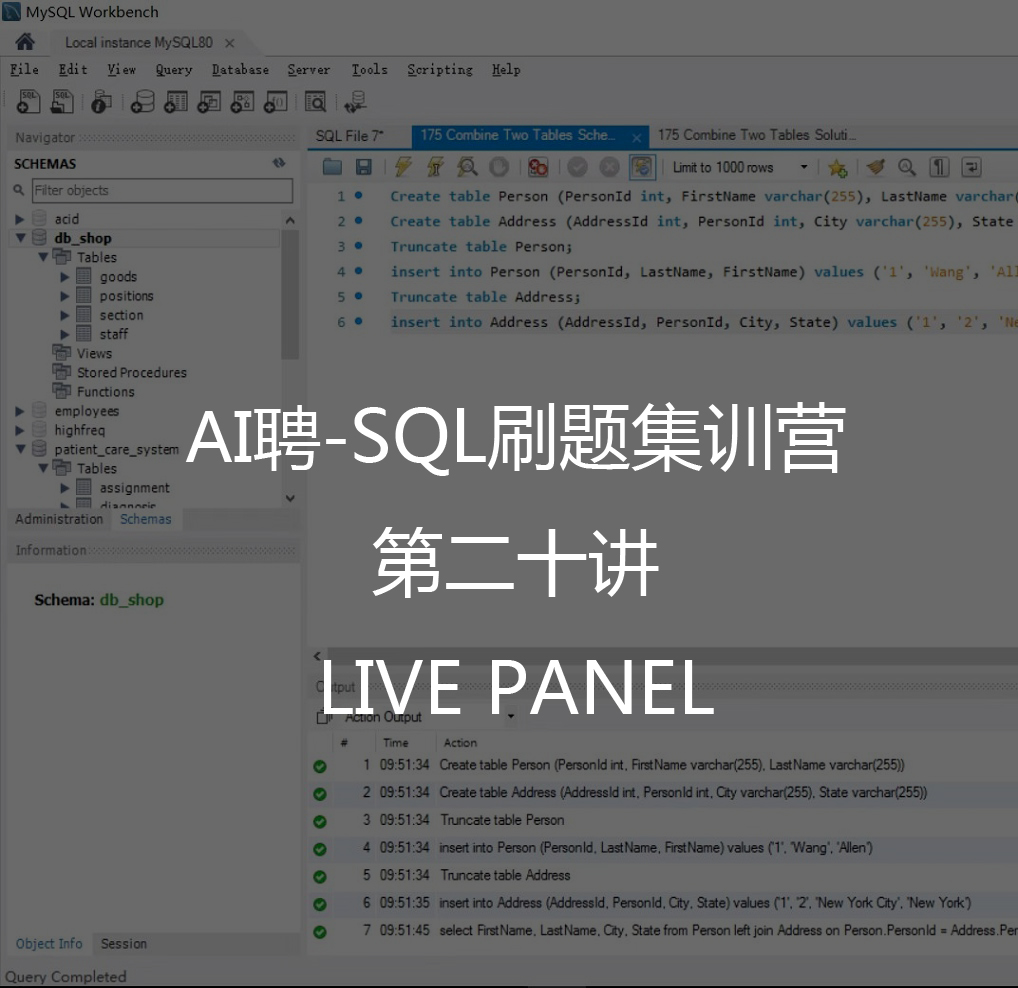The height and width of the screenshot is (988, 1018).
Task: Open the File menu
Action: point(24,69)
